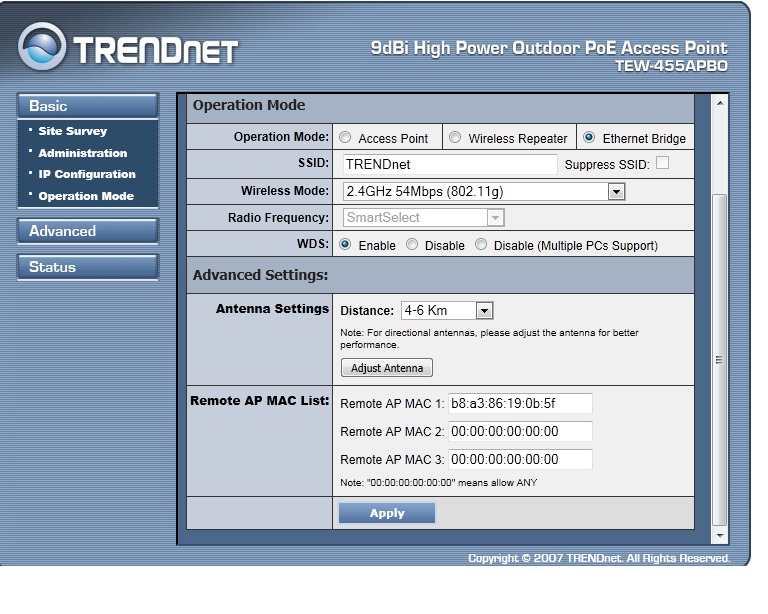Image resolution: width=768 pixels, height=614 pixels.
Task: Select the Wireless Repeater radio button
Action: tap(454, 139)
